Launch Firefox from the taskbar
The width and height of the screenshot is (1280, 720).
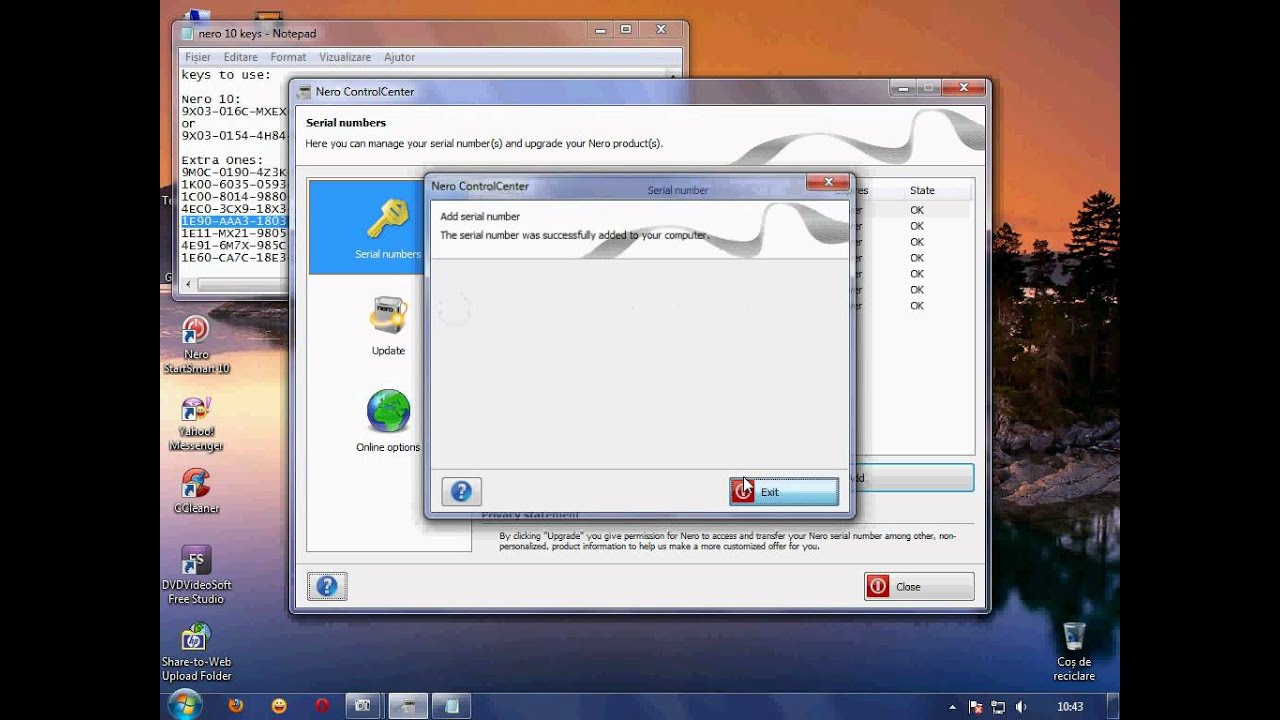235,705
